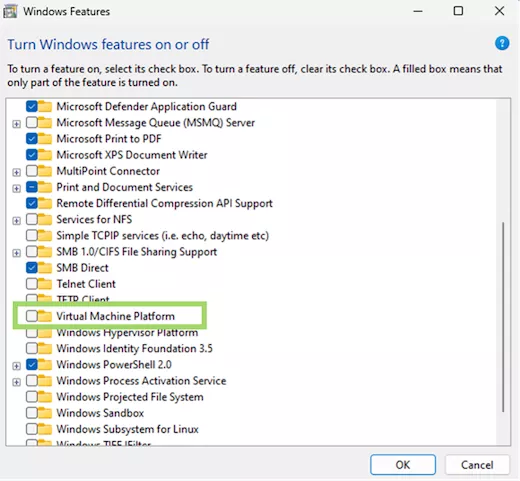Enable the Virtual Machine Platform checkbox

point(32,316)
